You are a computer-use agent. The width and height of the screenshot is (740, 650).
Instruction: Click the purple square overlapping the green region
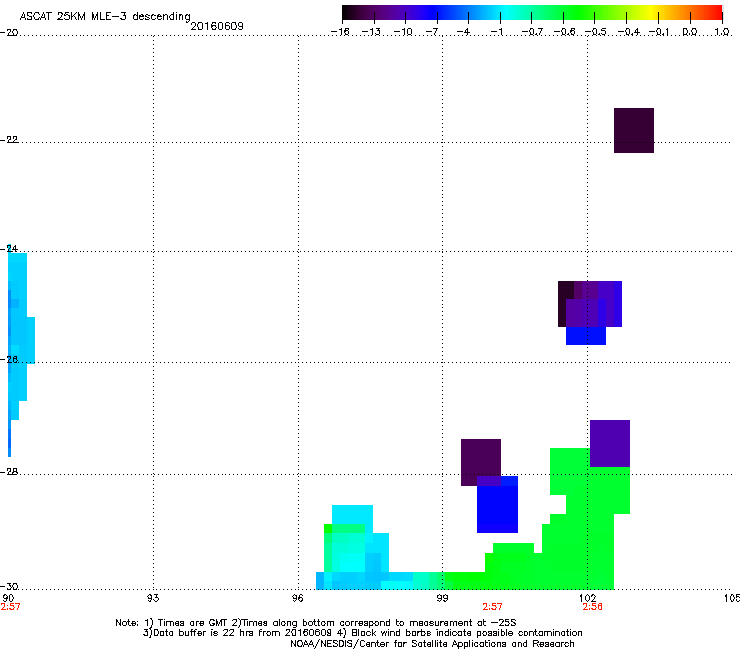point(610,443)
